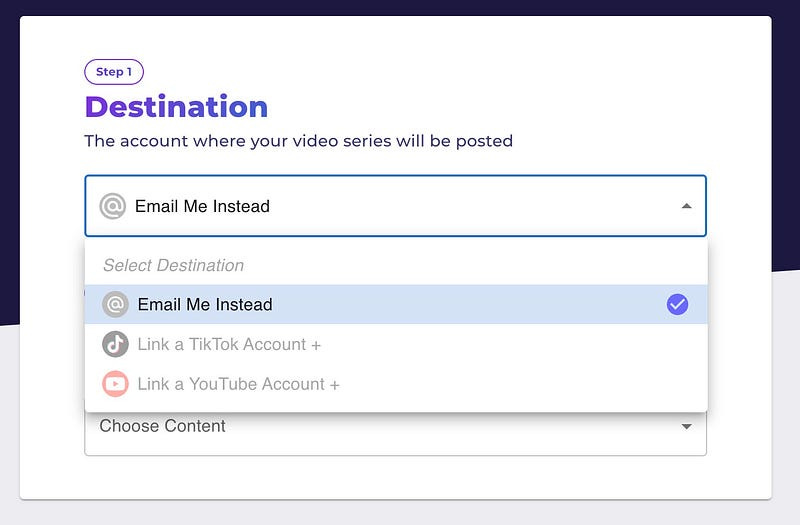Click the TikTok logo icon
Screen dimensions: 800x525
coord(115,344)
